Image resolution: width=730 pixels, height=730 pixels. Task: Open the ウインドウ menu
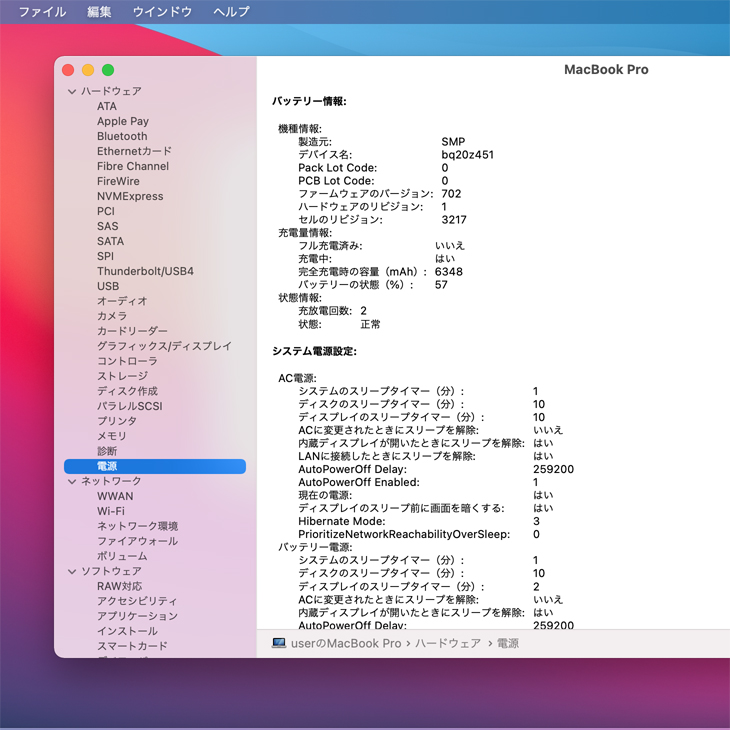(162, 12)
